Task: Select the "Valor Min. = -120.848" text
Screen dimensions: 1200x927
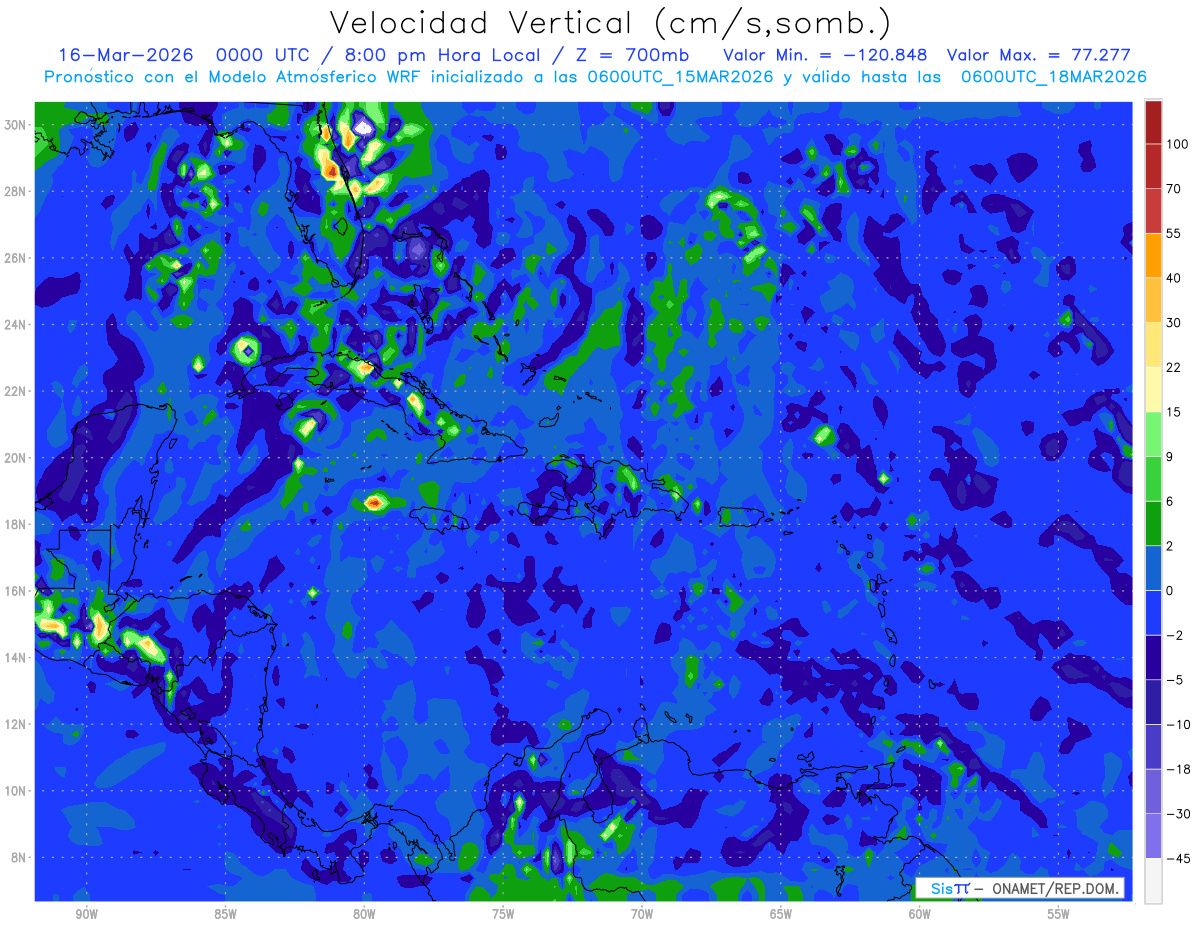Action: point(824,55)
